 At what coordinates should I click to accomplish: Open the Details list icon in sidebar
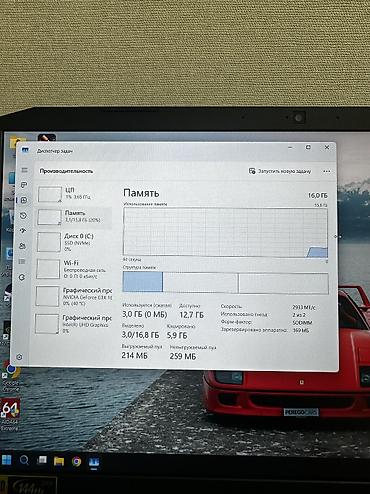(22, 261)
